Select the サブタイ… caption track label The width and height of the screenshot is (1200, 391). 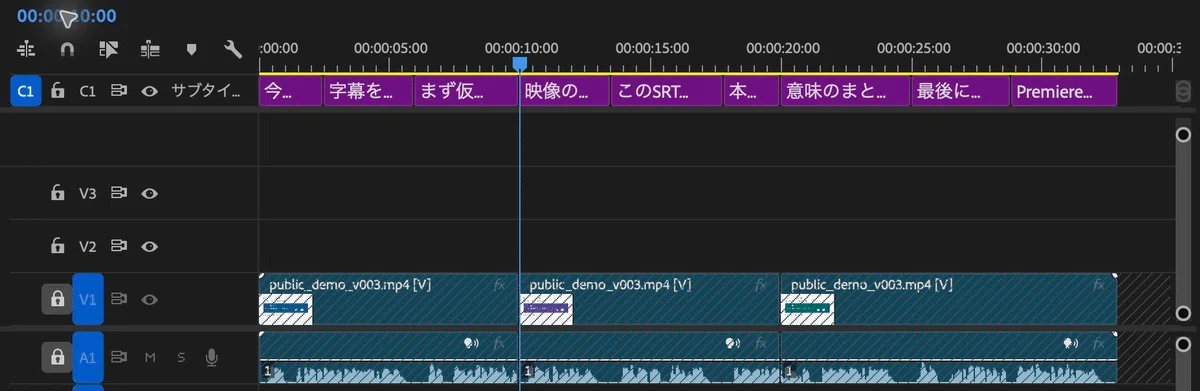(x=206, y=91)
